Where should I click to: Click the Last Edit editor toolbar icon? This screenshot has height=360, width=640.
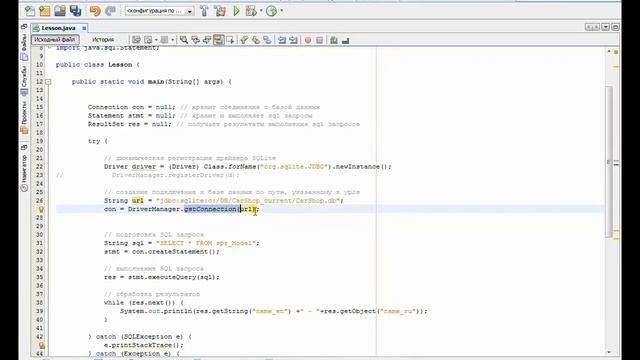(136, 40)
